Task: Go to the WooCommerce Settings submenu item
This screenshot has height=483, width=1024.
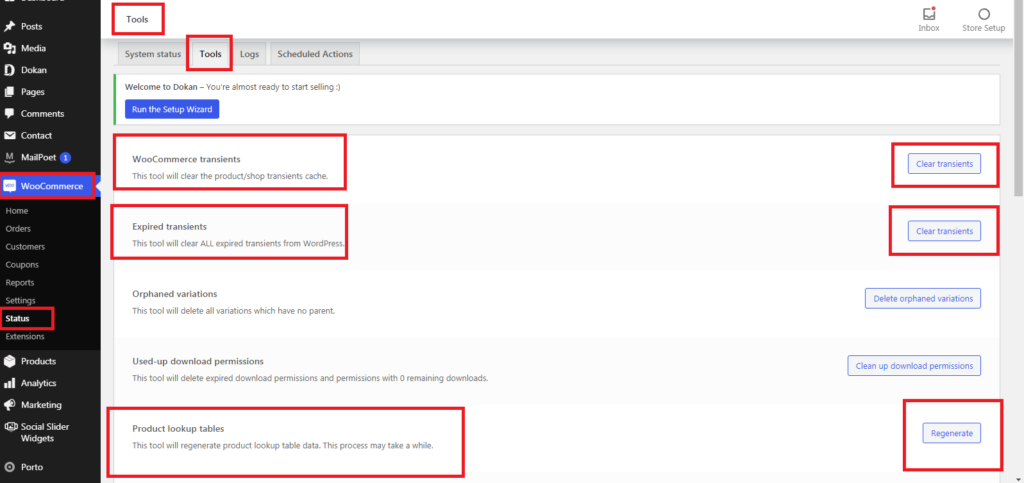Action: (20, 301)
